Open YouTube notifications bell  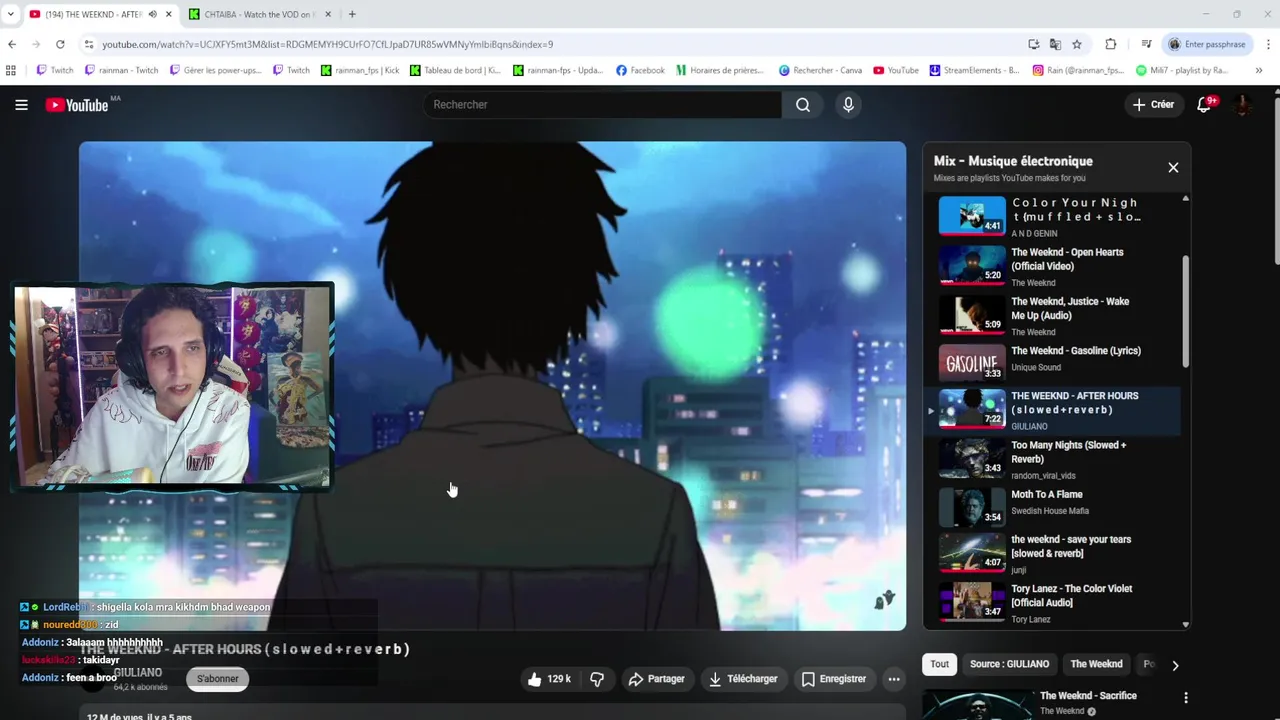coord(1204,105)
